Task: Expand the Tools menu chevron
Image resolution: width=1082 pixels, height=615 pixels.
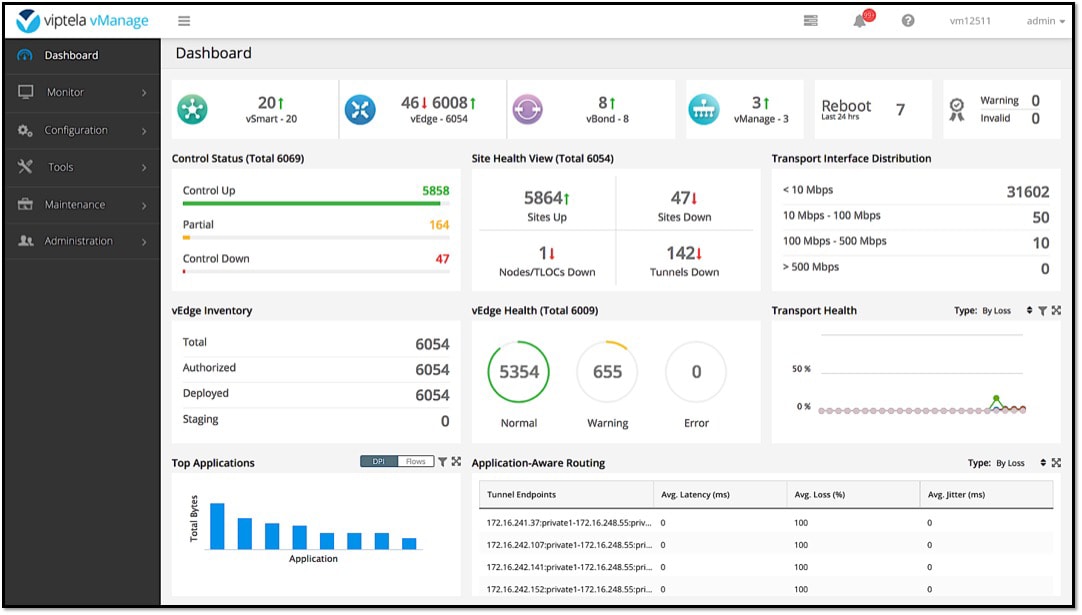Action: tap(144, 167)
